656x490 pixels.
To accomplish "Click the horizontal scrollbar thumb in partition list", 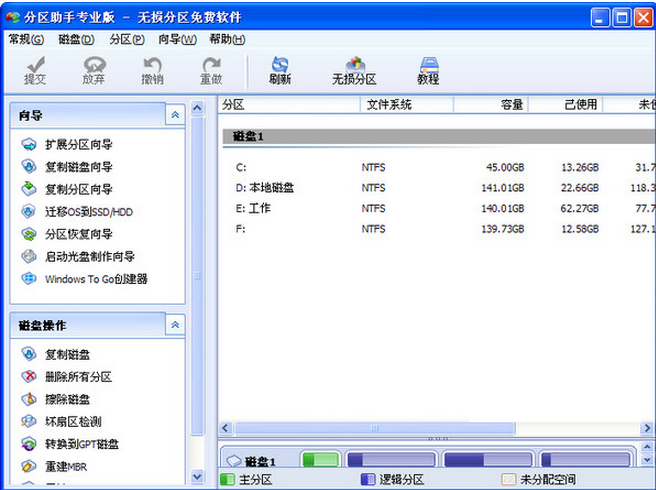I will click(375, 428).
